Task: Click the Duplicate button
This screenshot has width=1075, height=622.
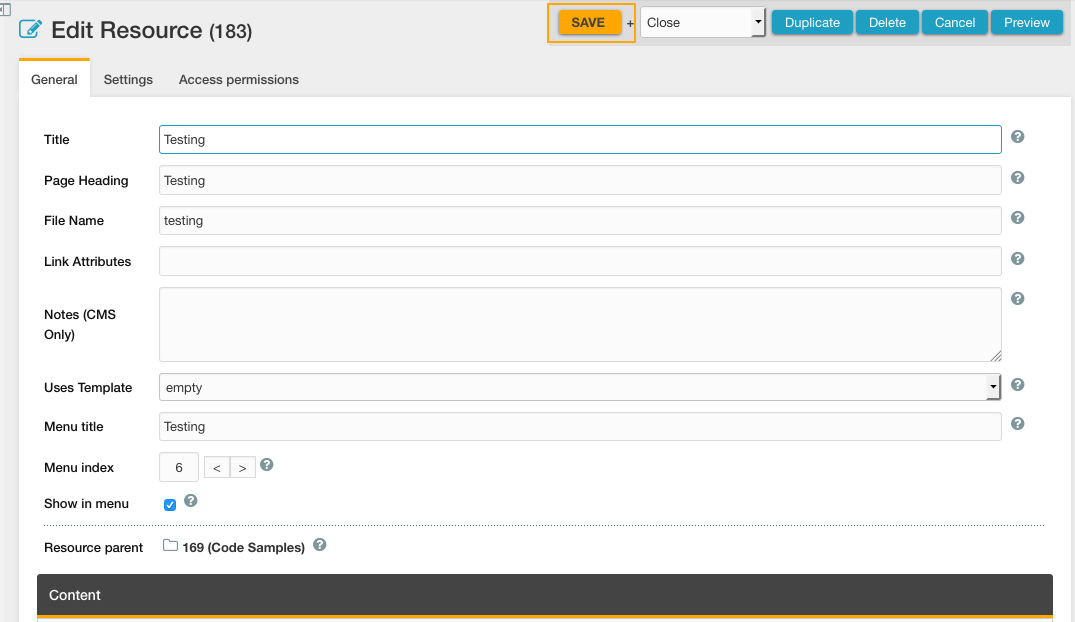Action: click(x=812, y=23)
